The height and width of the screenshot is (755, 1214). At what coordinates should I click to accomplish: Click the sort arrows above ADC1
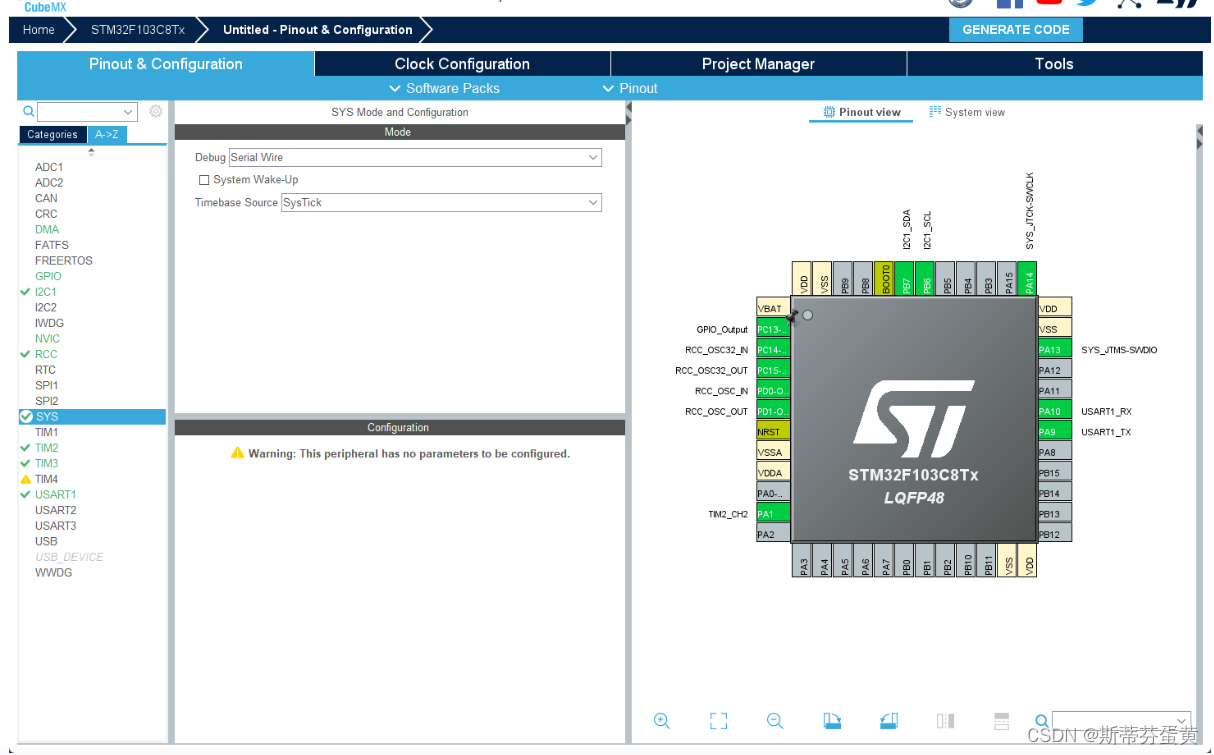click(92, 152)
